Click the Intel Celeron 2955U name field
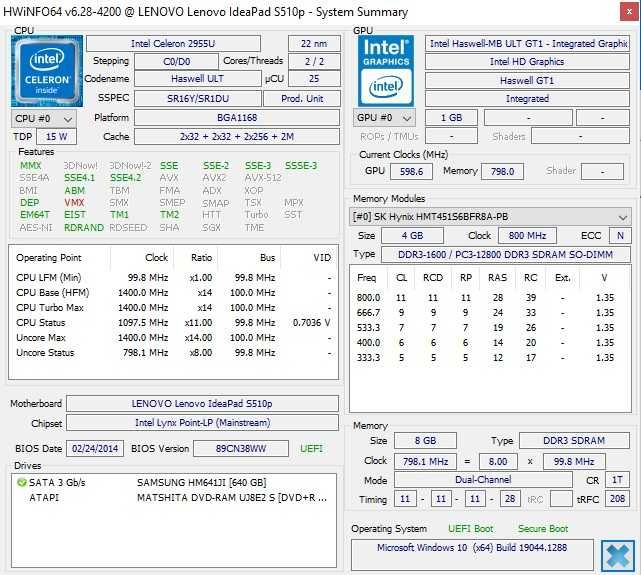Screen dimensions: 641x575 coord(173,44)
